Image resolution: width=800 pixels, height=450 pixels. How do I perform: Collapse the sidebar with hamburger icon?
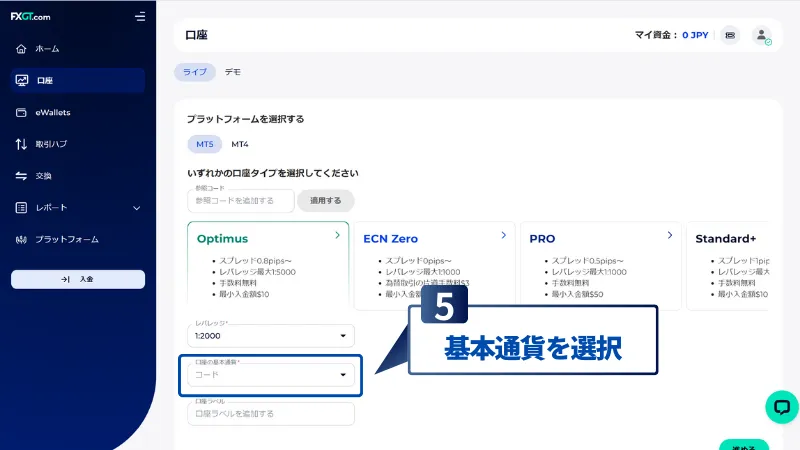(140, 17)
